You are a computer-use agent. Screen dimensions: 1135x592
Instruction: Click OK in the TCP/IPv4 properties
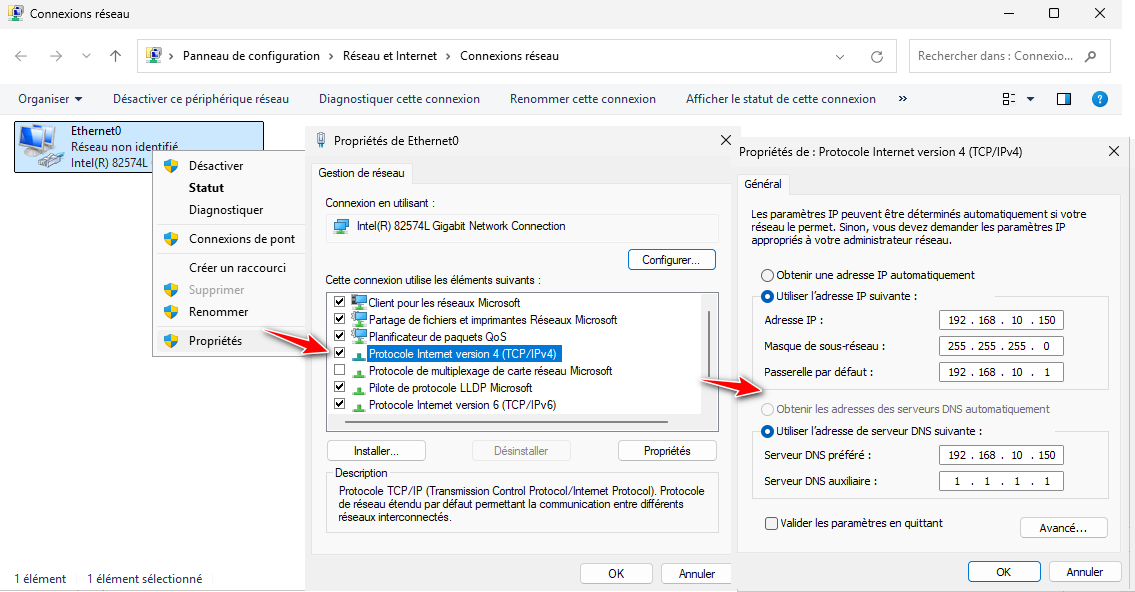click(1004, 572)
